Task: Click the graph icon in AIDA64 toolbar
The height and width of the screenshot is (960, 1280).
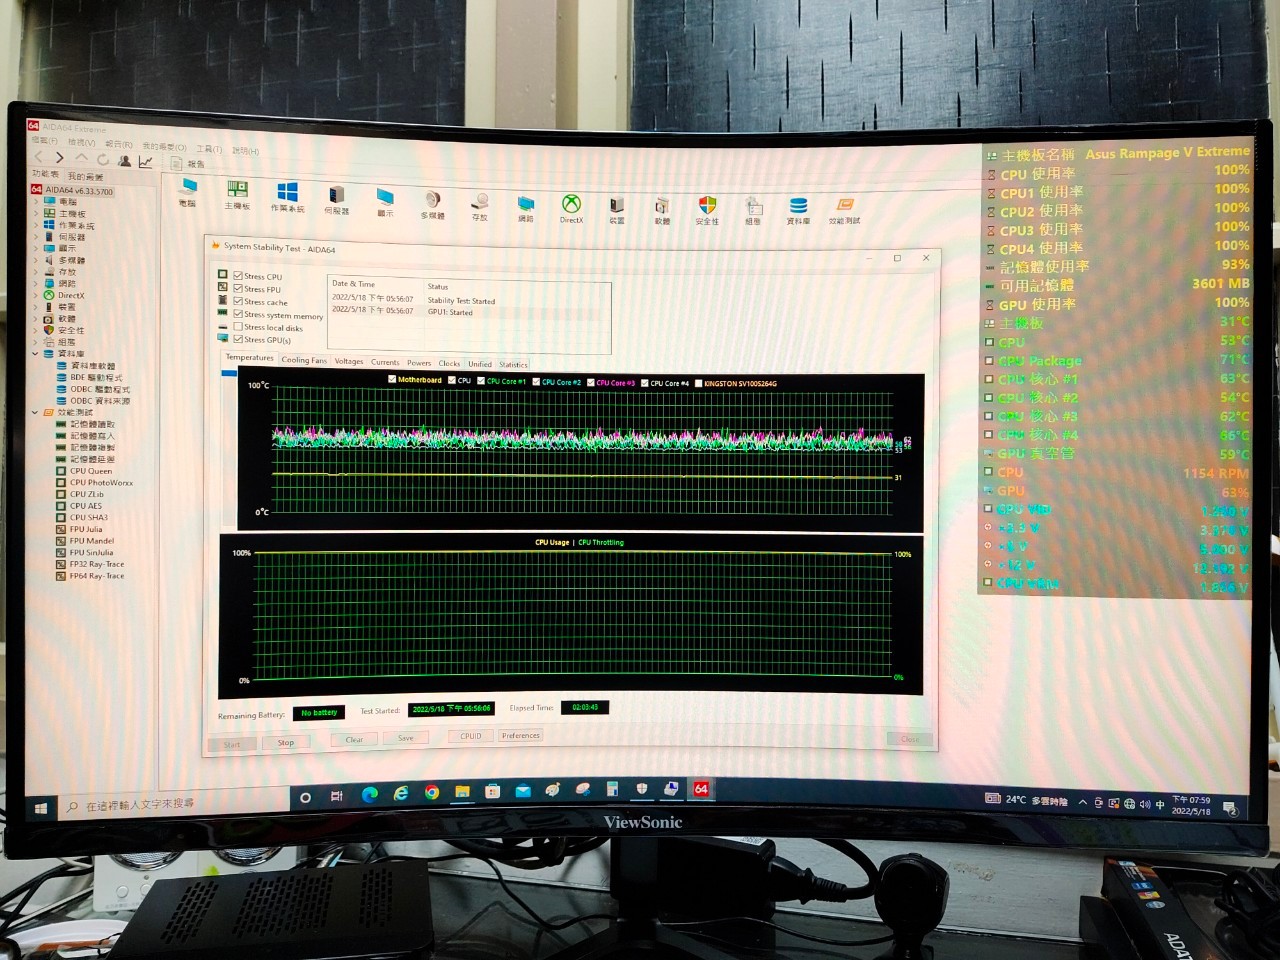Action: (146, 161)
